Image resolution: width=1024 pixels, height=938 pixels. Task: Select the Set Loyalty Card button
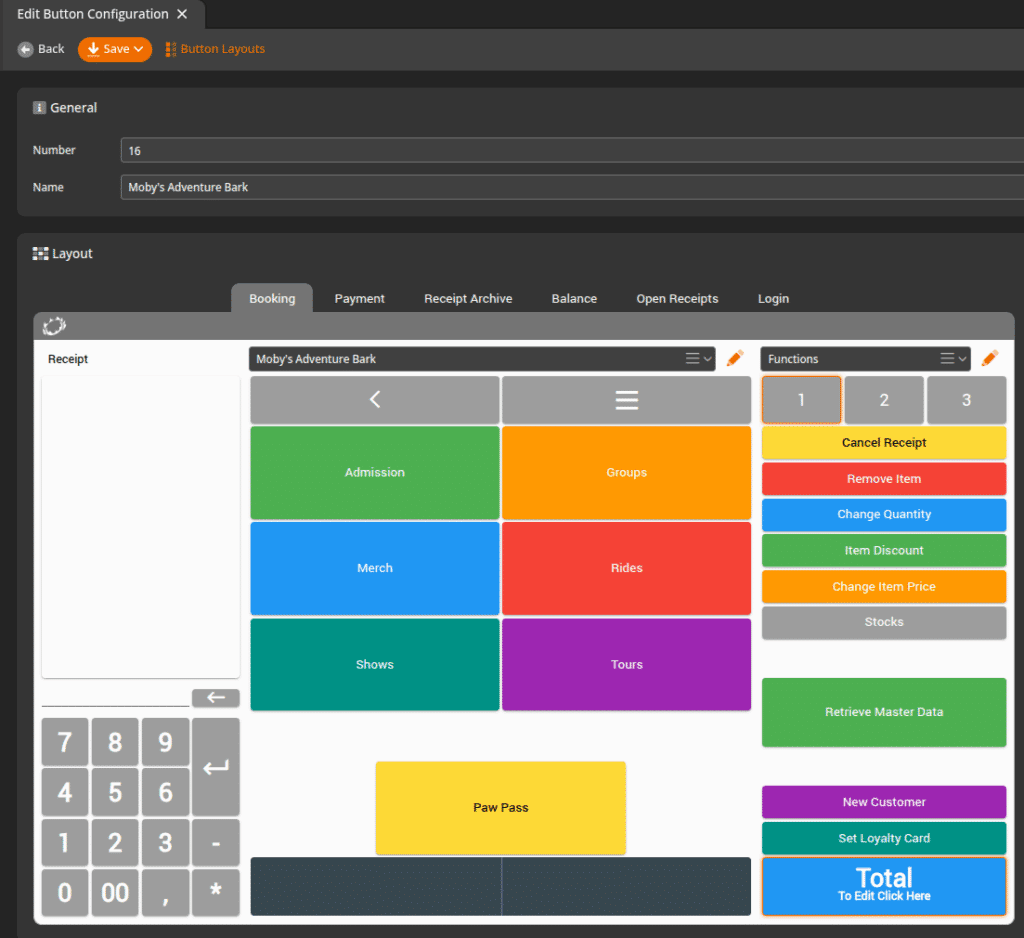(884, 838)
